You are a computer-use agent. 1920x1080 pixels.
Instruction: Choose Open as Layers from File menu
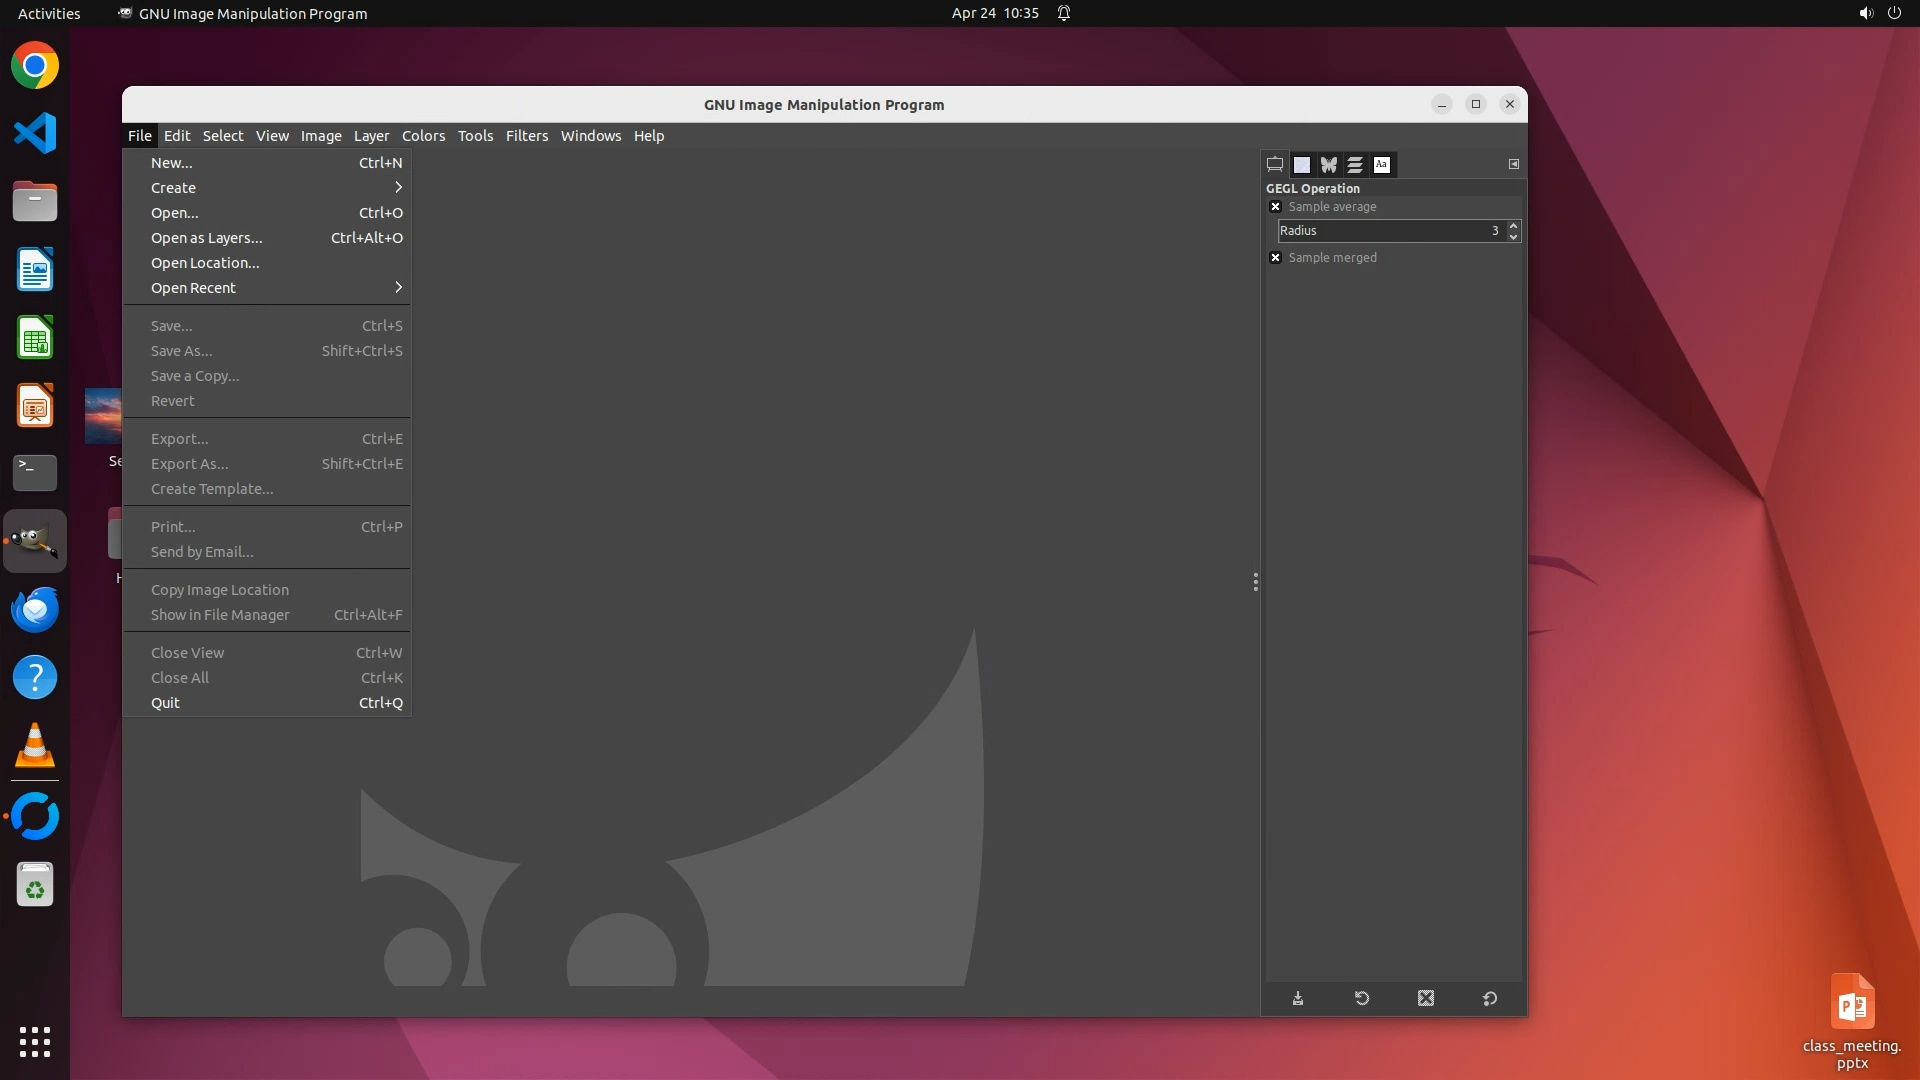[x=207, y=238]
